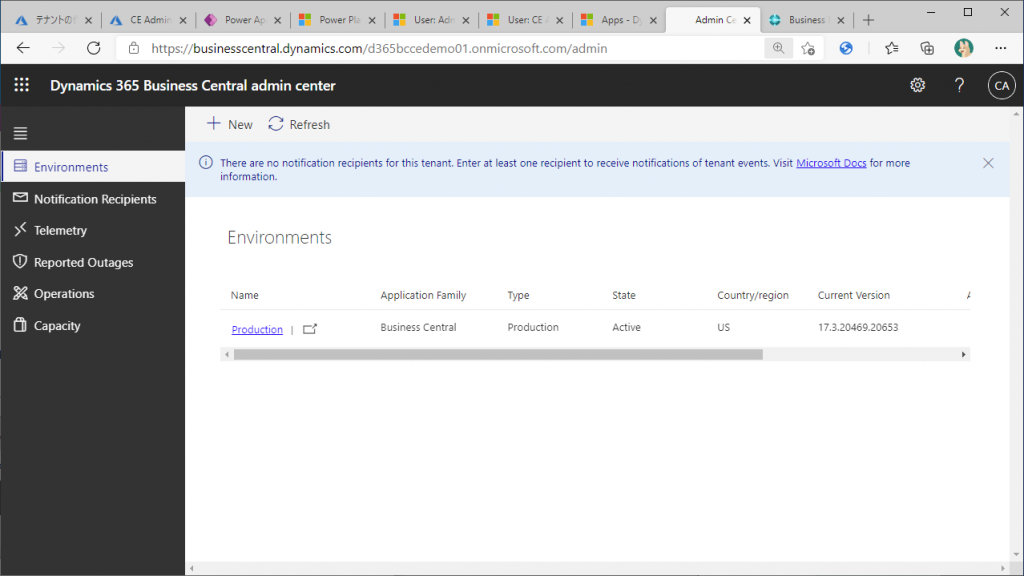Click the Type column header

519,295
